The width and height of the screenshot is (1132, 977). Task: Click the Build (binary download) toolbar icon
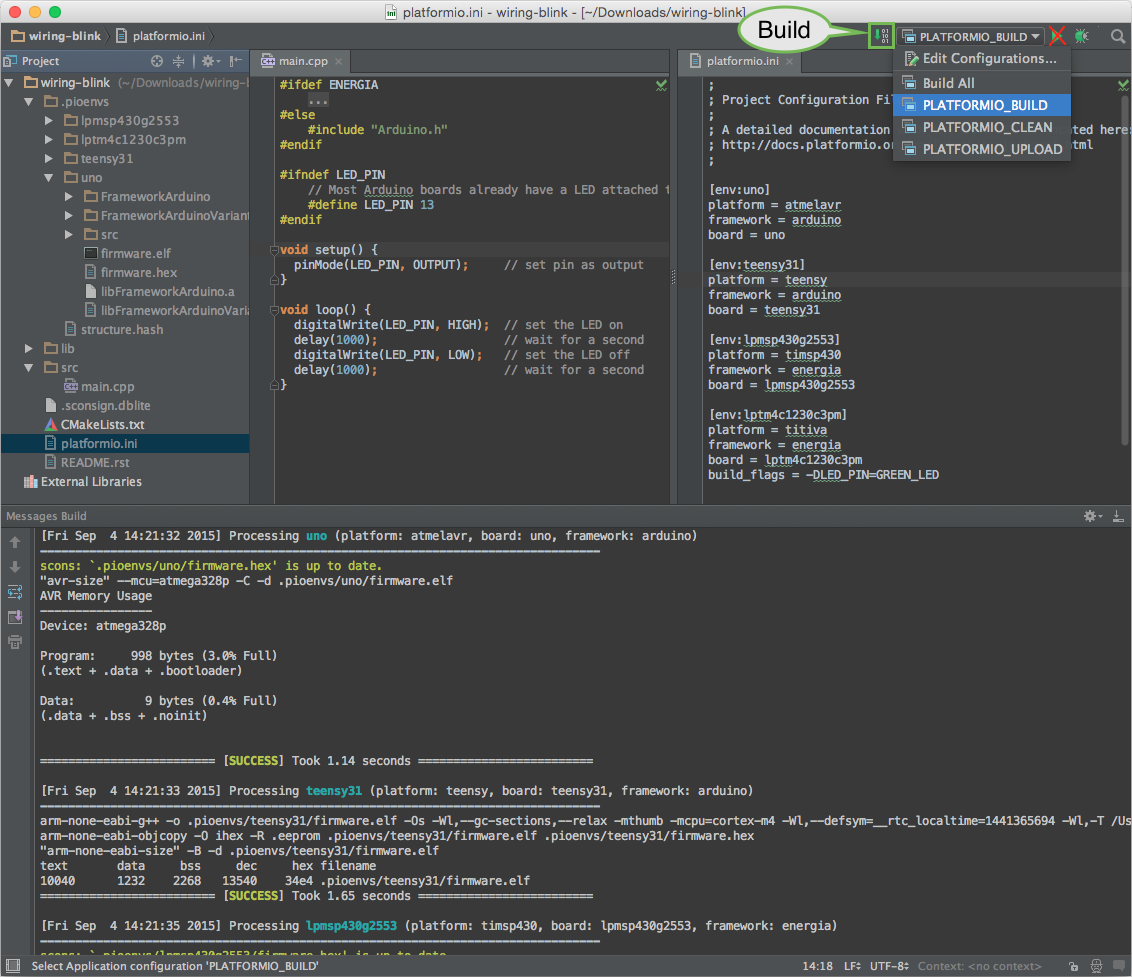pyautogui.click(x=881, y=35)
